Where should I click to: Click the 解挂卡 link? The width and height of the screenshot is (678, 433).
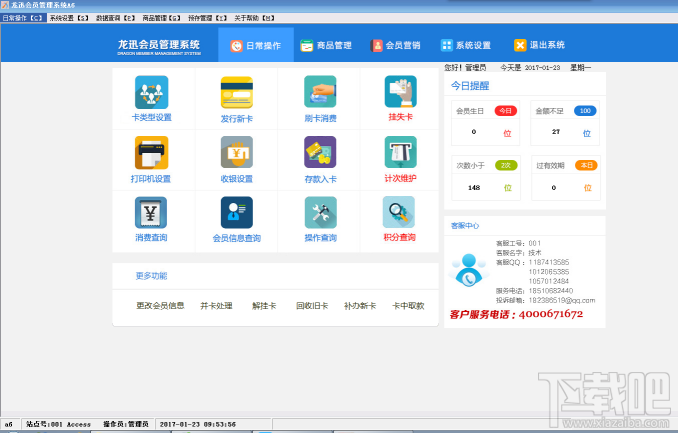pyautogui.click(x=264, y=306)
